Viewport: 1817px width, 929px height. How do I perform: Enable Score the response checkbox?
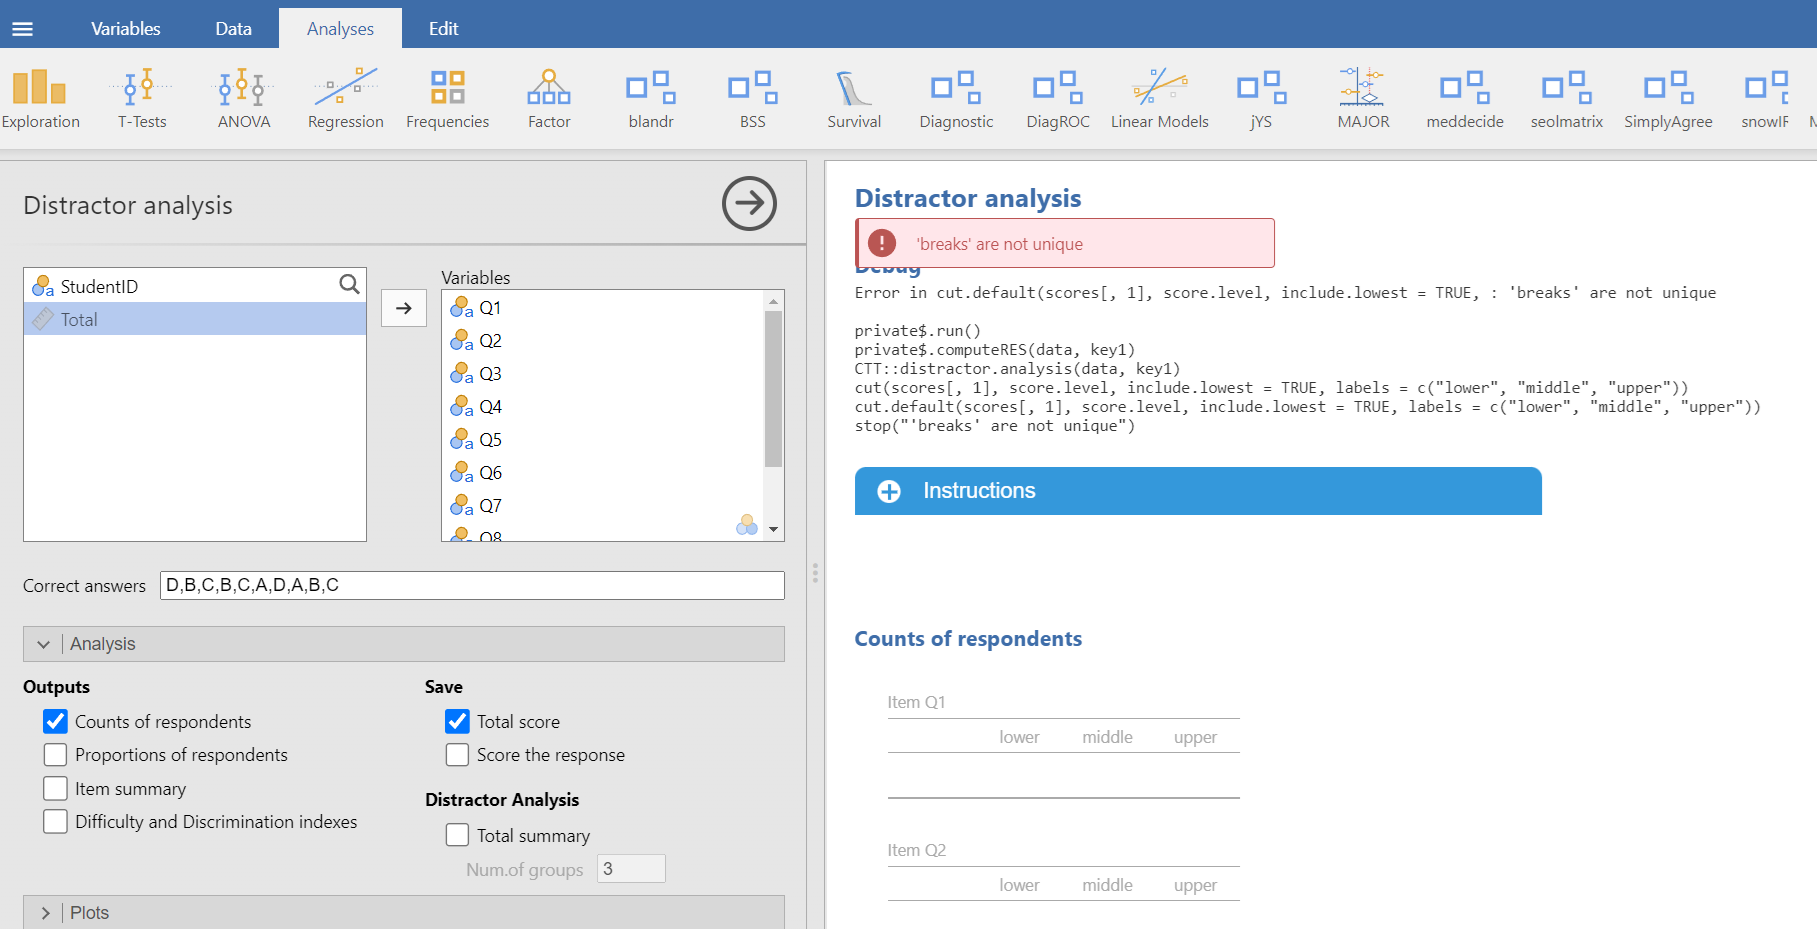point(457,755)
